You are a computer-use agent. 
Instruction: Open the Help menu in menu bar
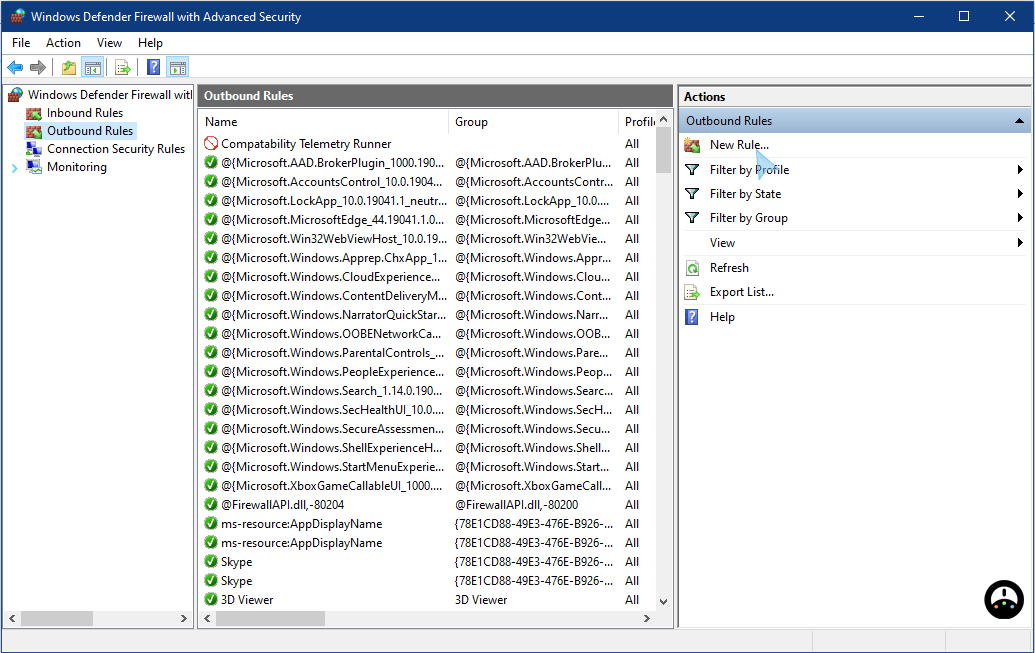pos(150,43)
